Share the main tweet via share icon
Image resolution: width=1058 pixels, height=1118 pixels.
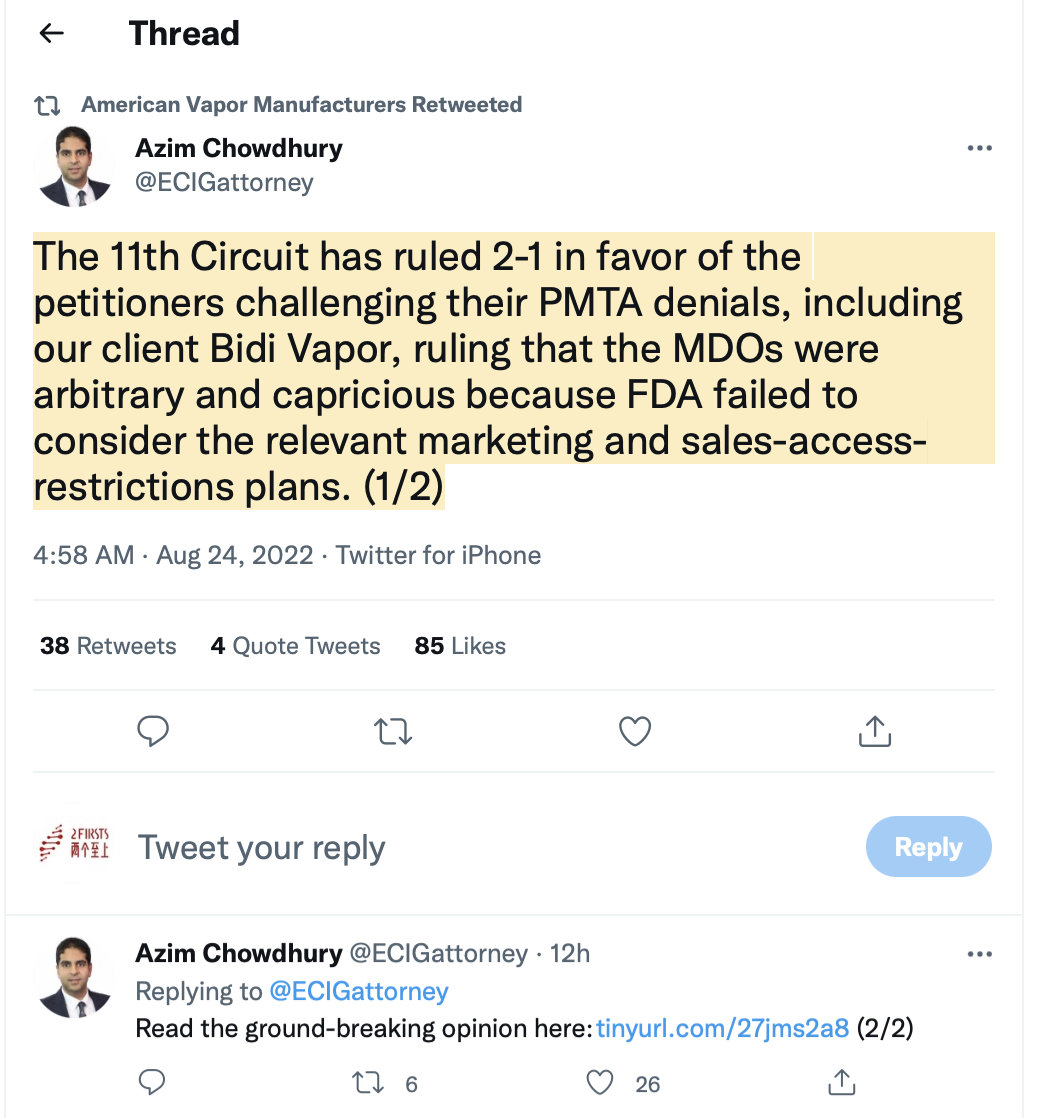coord(875,732)
